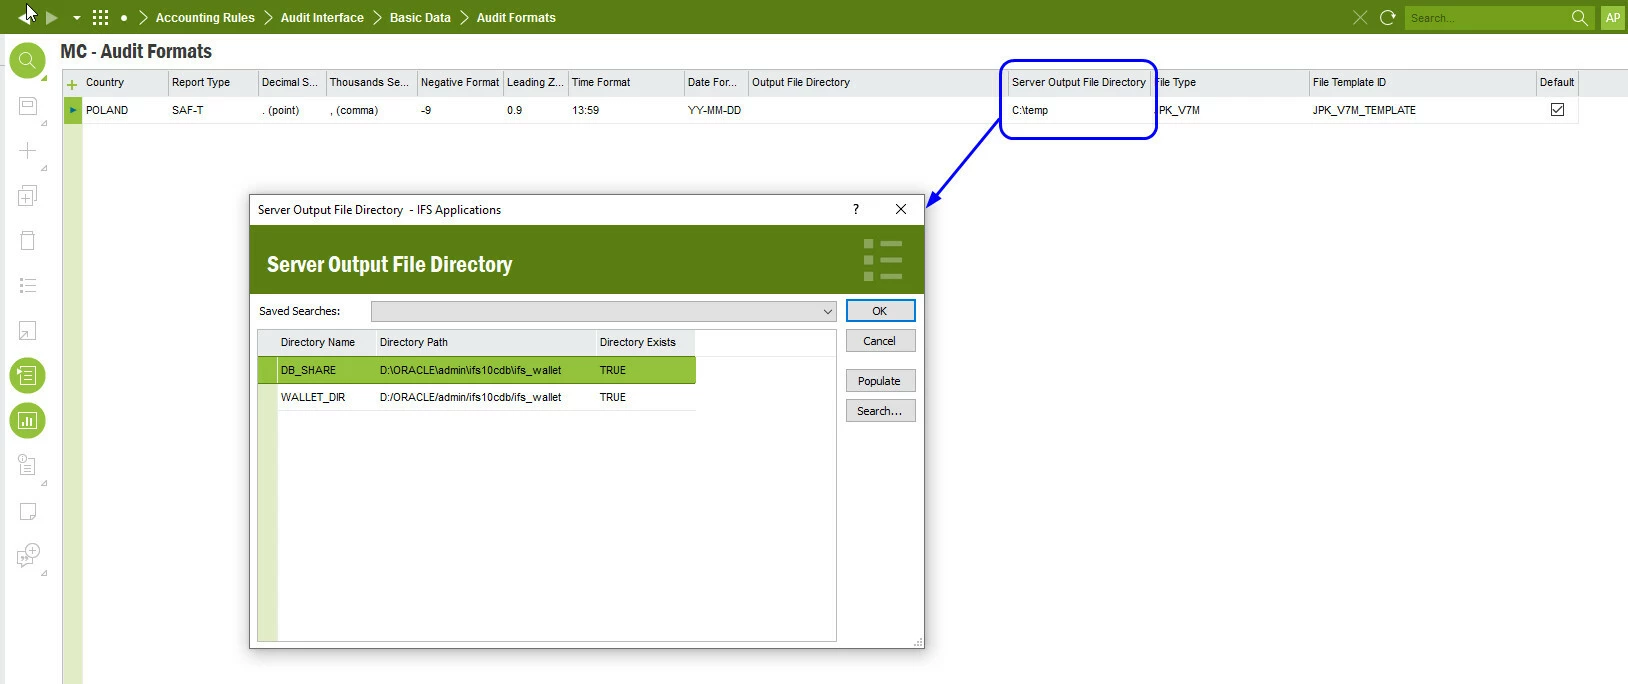Click the TRUE value in WALLET_DIR row
This screenshot has width=1628, height=684.
613,397
